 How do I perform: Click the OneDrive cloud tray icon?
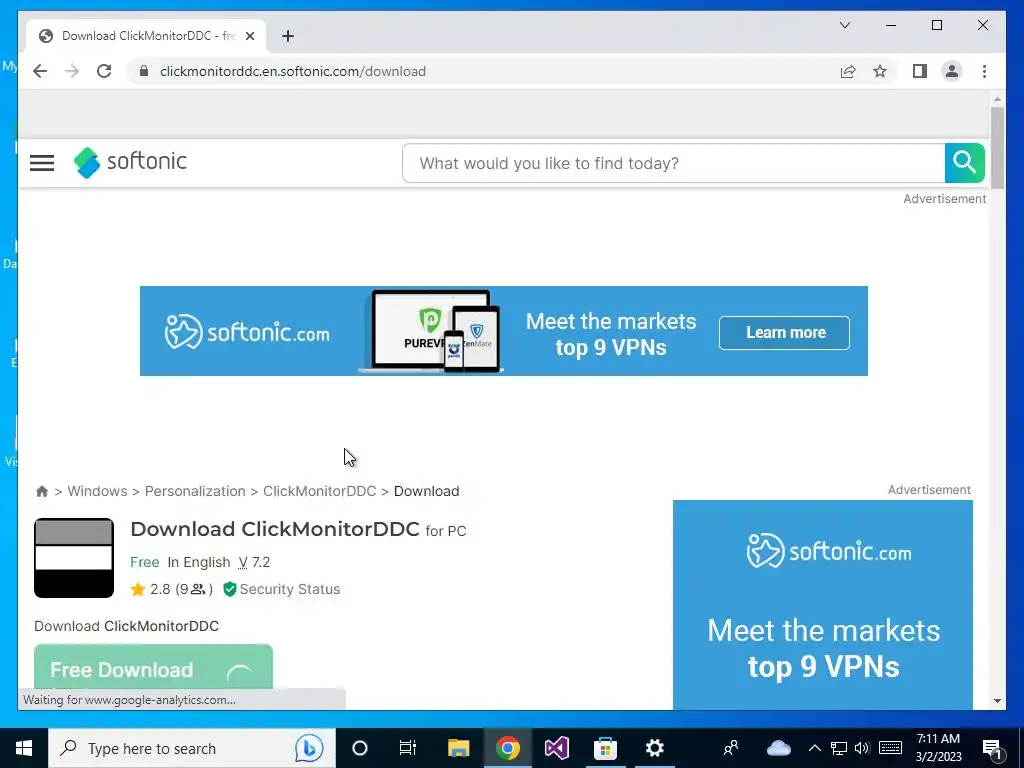coord(778,748)
